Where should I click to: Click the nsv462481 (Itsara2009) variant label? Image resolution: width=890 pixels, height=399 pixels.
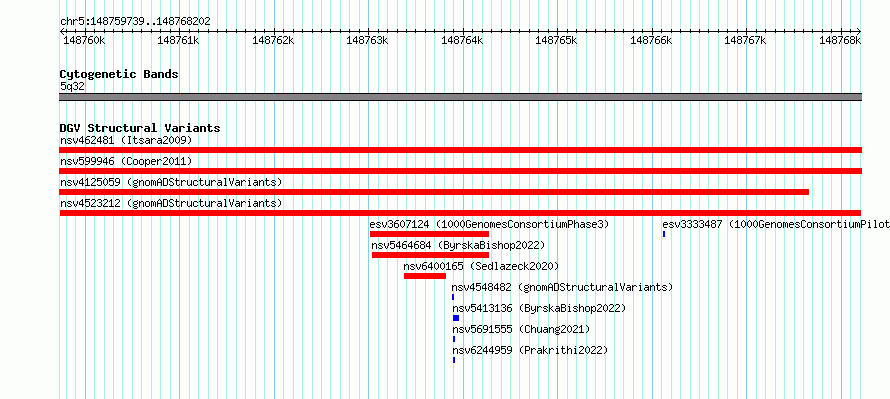(x=126, y=140)
